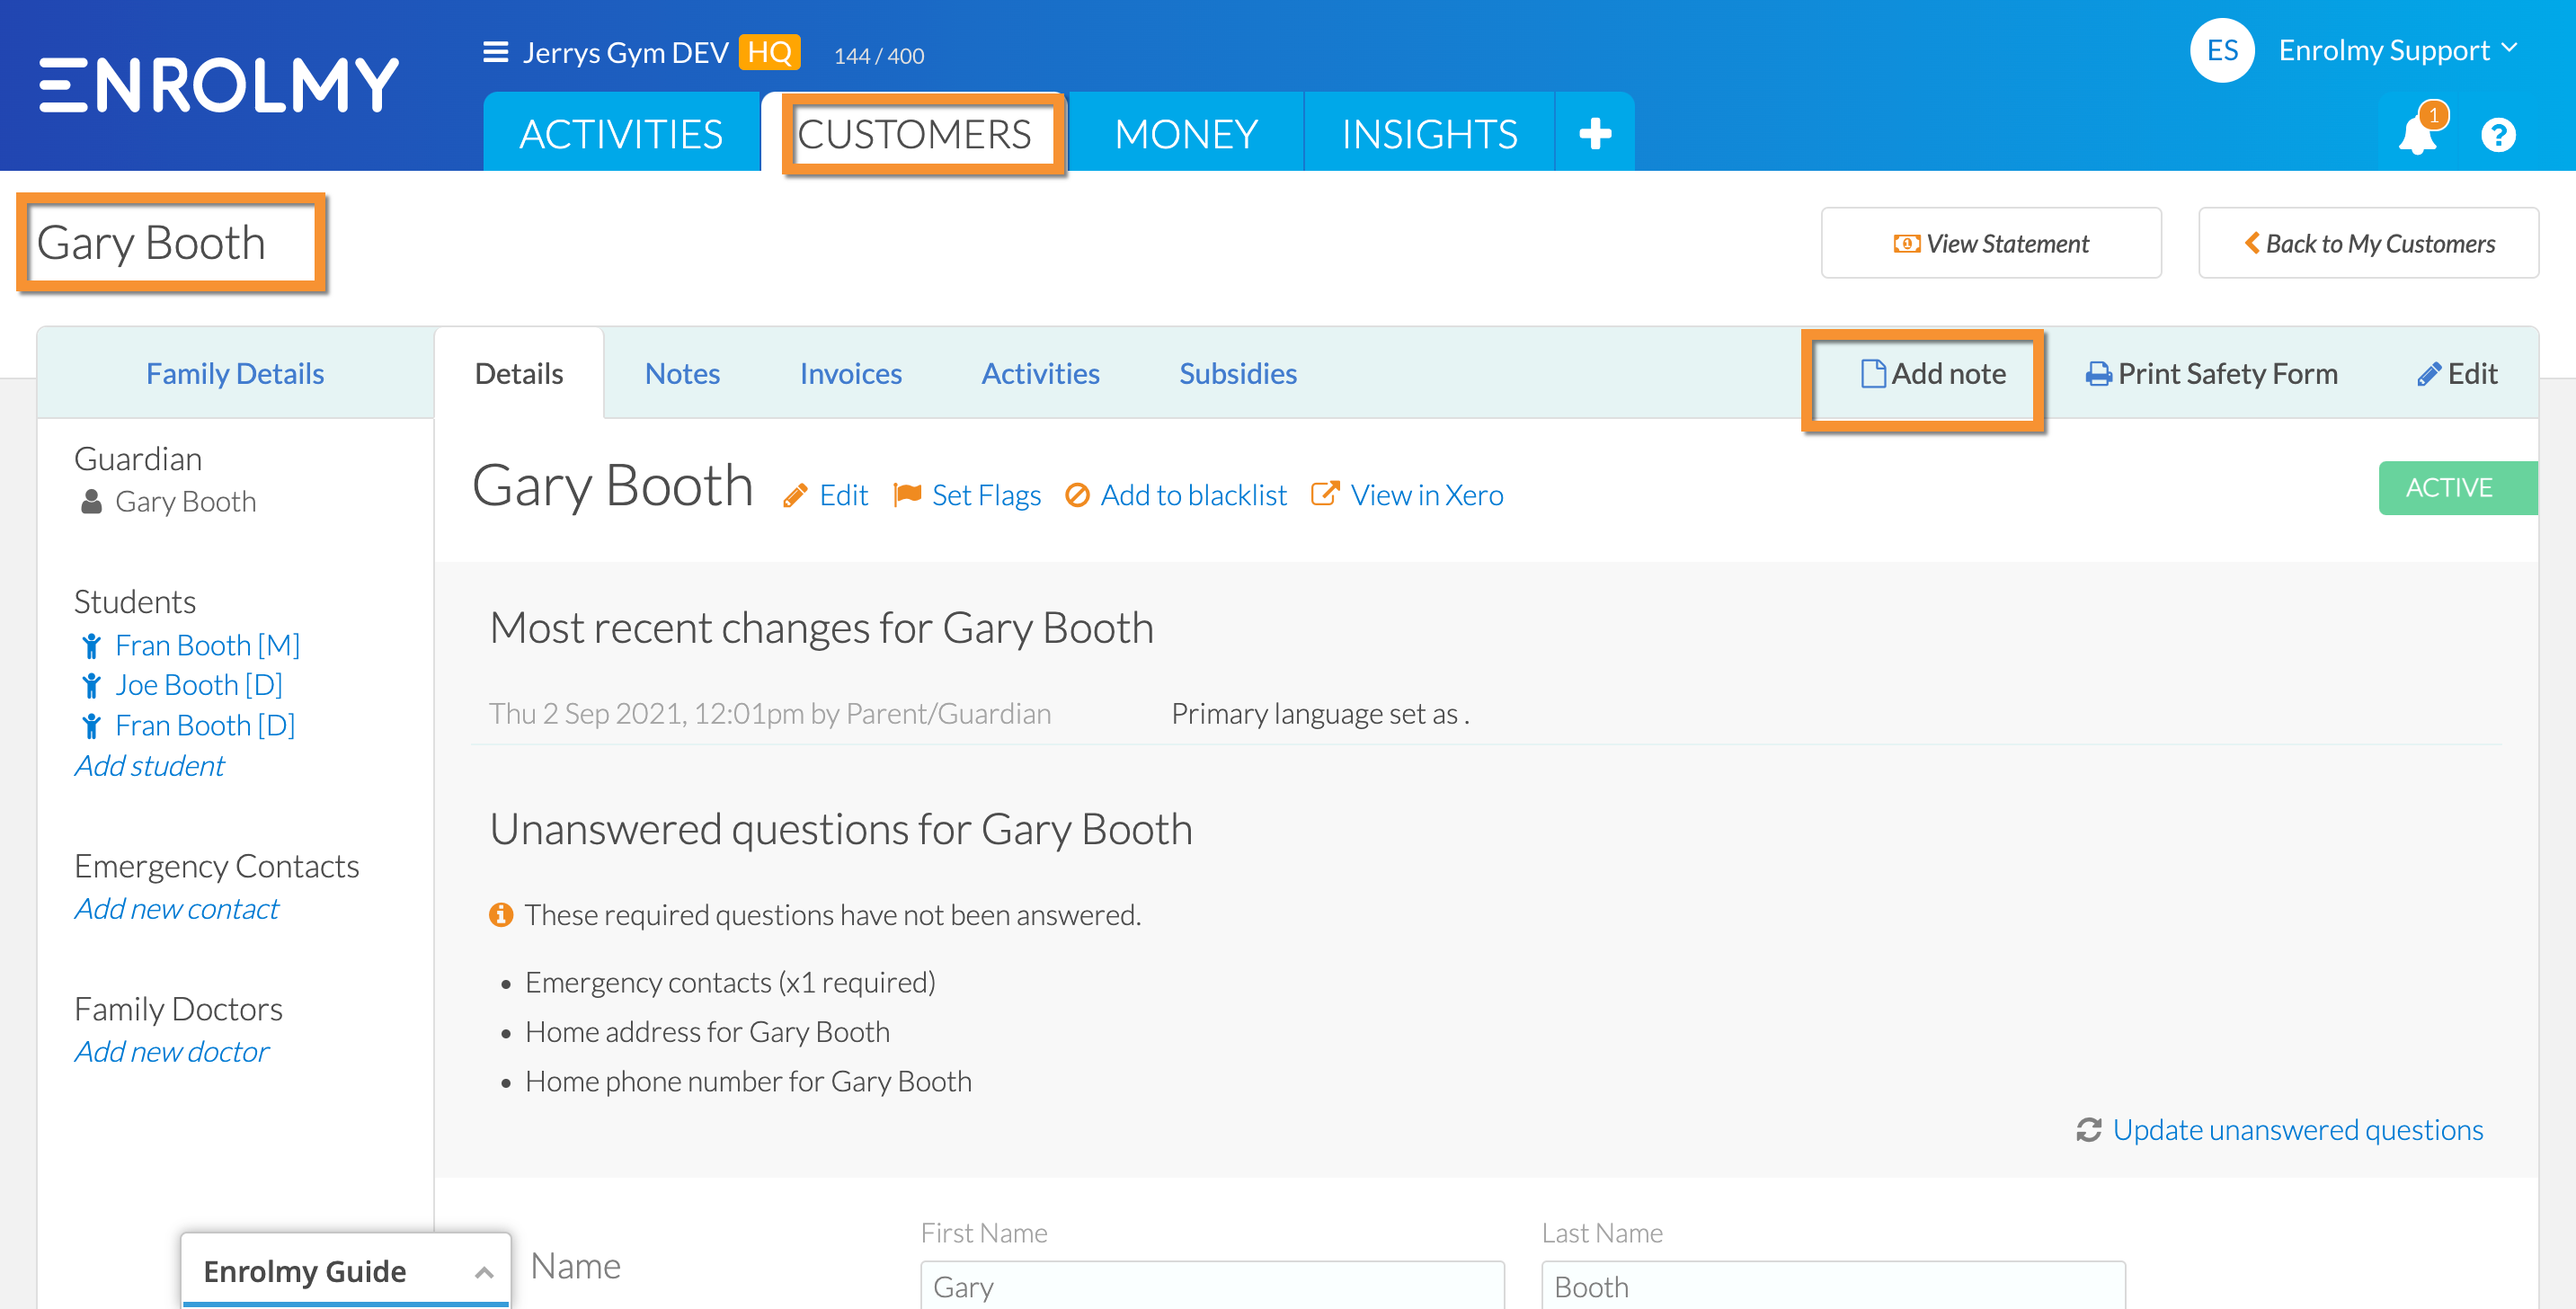2576x1309 pixels.
Task: Click the 'Primary language set as .' change entry
Action: [x=1320, y=713]
